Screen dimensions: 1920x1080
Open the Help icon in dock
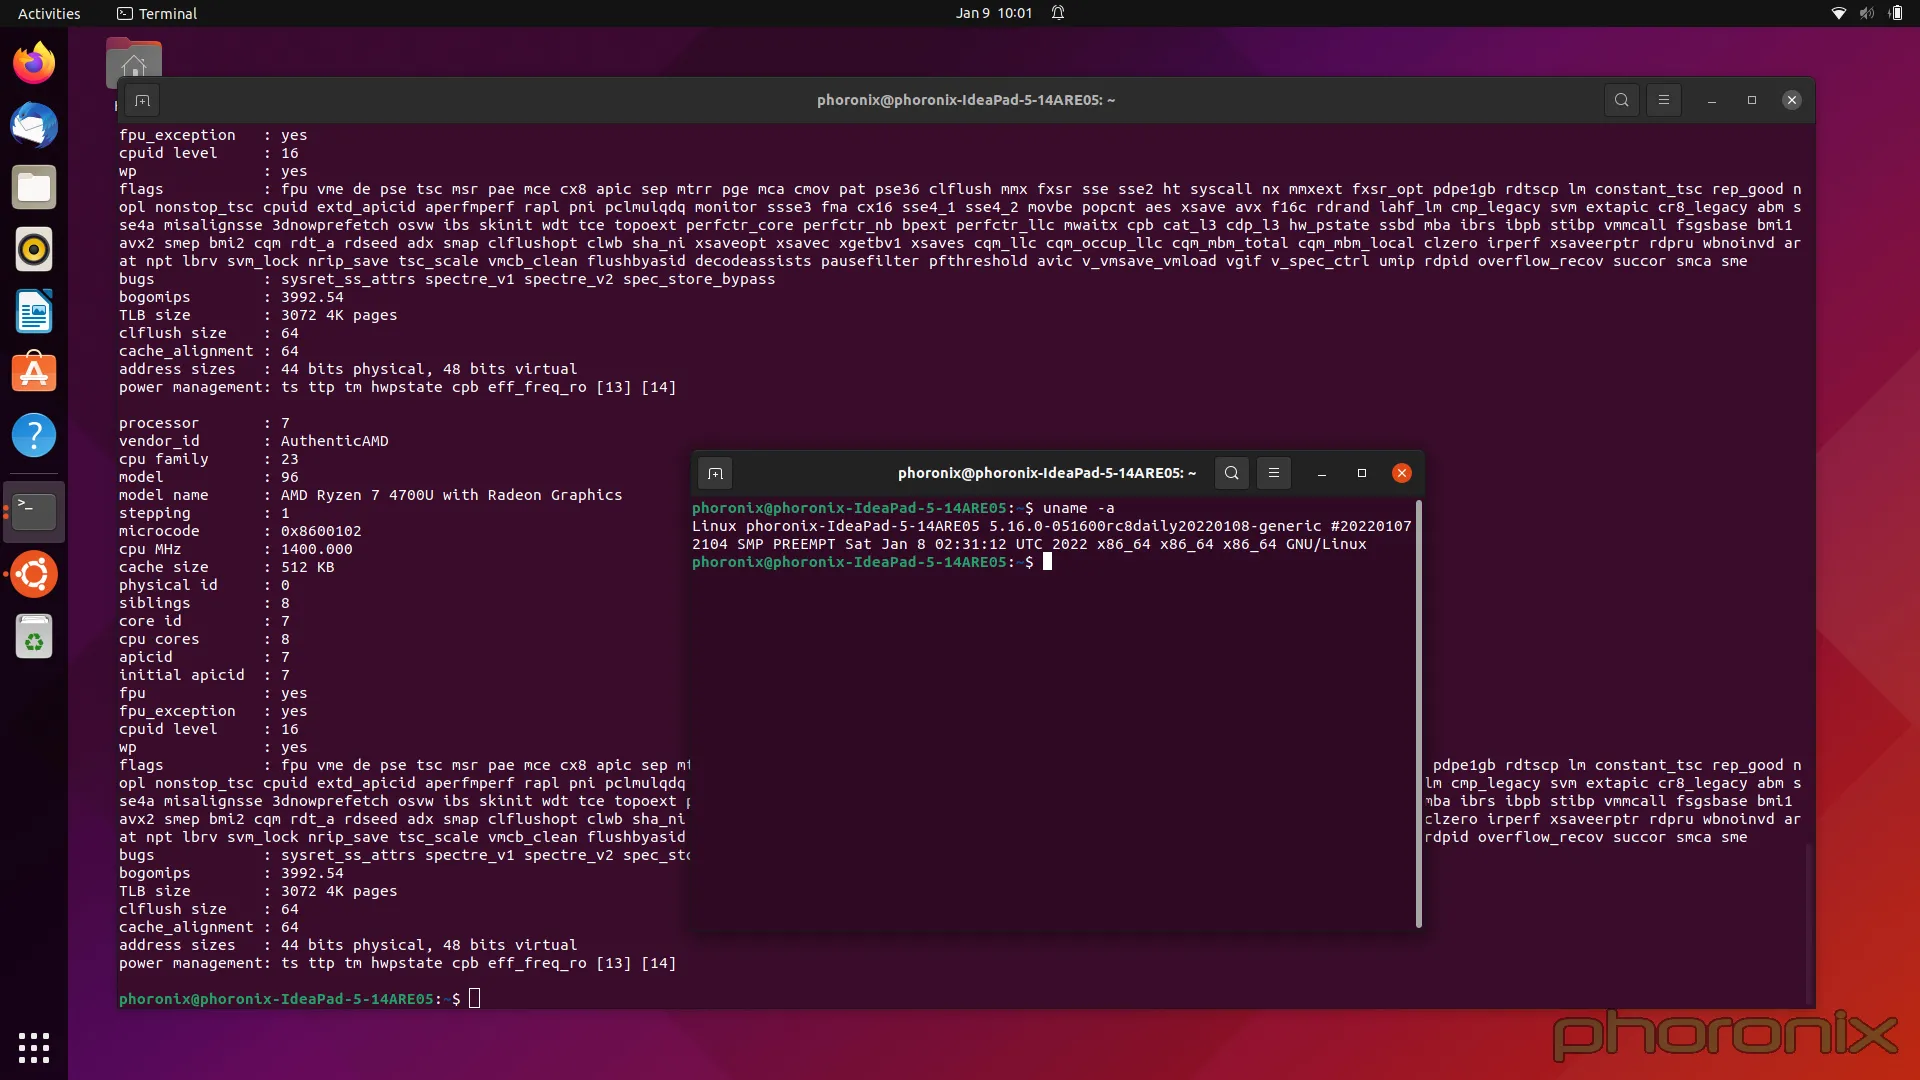click(34, 435)
